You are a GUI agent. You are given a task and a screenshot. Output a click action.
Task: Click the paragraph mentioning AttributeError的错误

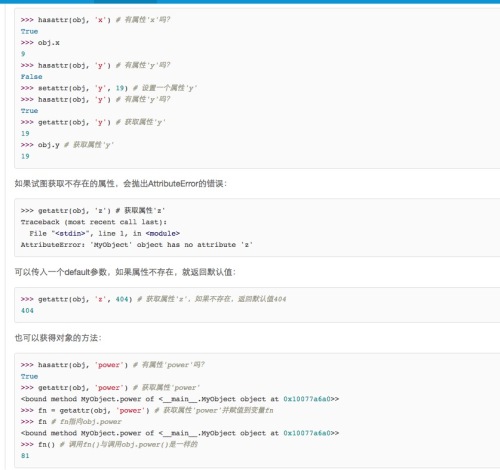(120, 184)
